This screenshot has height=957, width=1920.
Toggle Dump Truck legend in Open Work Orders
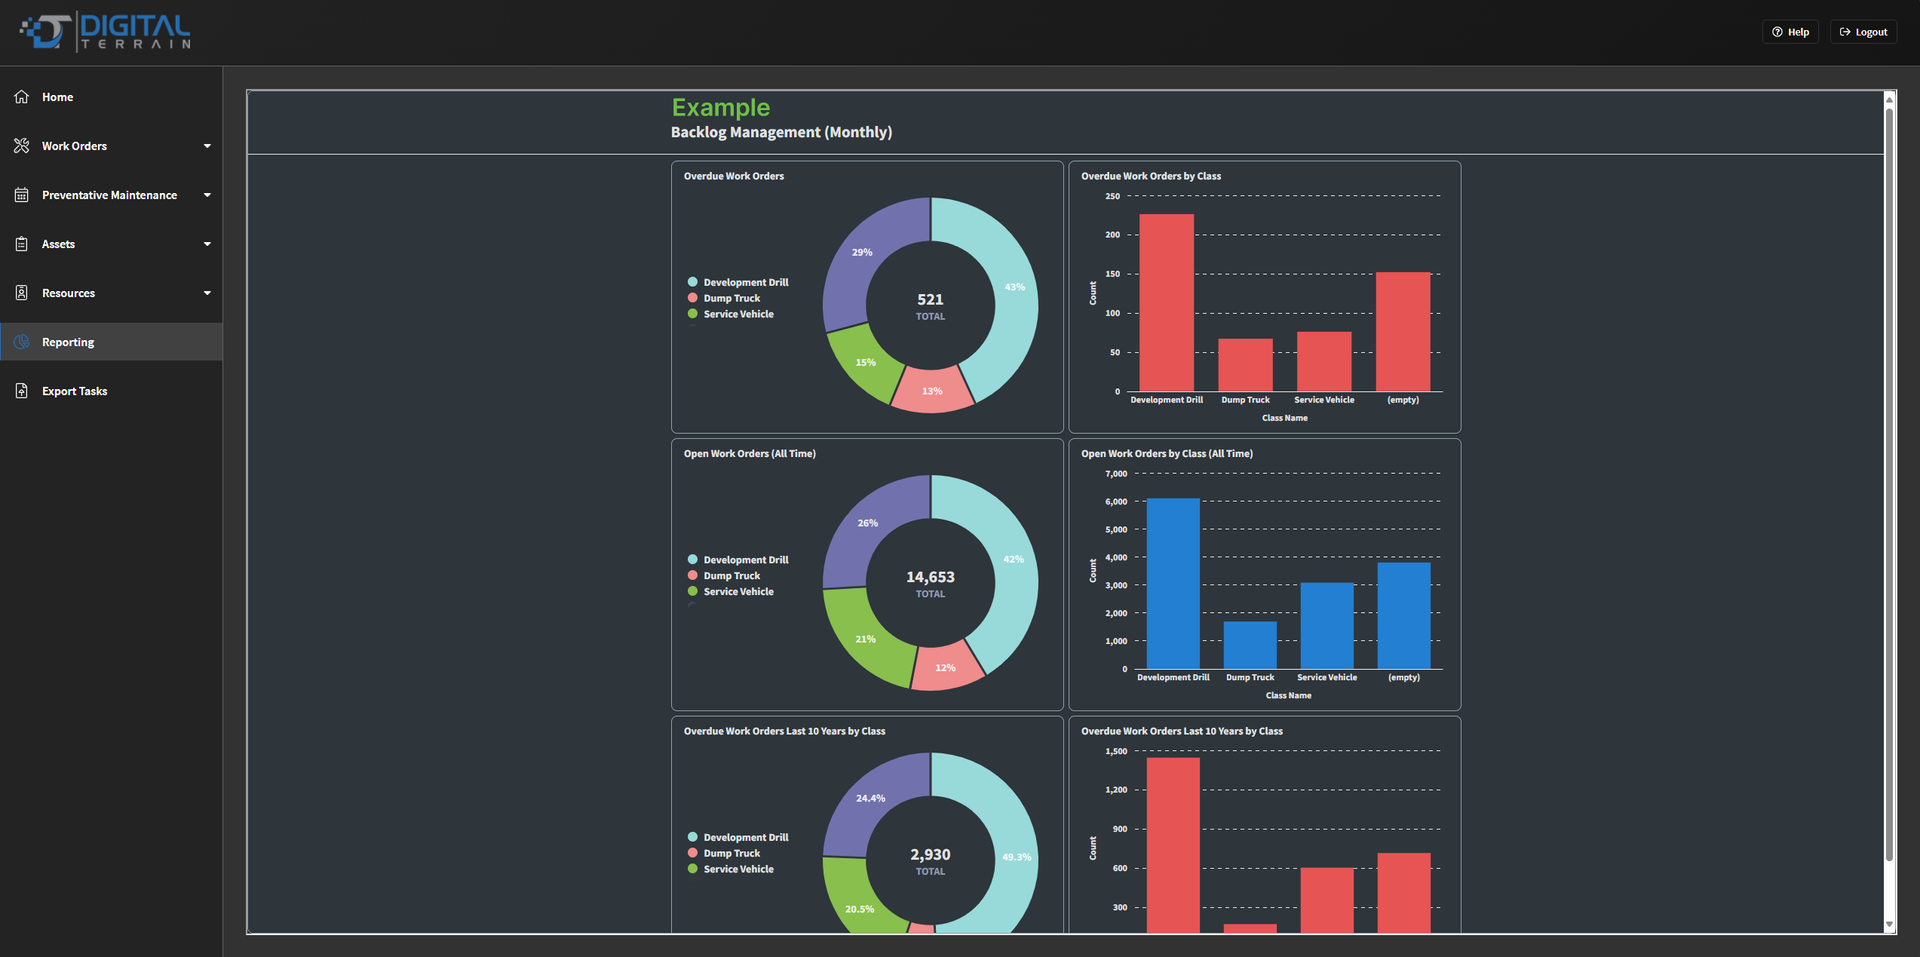click(x=724, y=576)
